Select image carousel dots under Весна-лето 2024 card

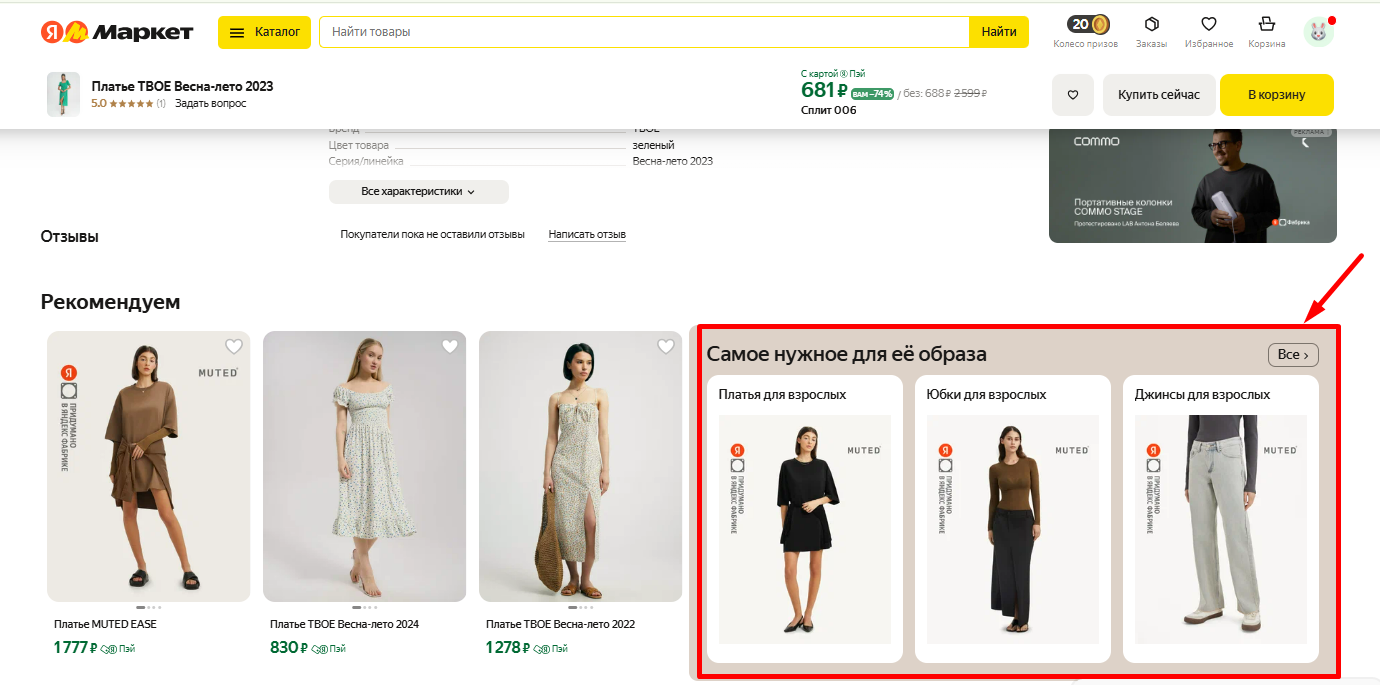pyautogui.click(x=365, y=607)
